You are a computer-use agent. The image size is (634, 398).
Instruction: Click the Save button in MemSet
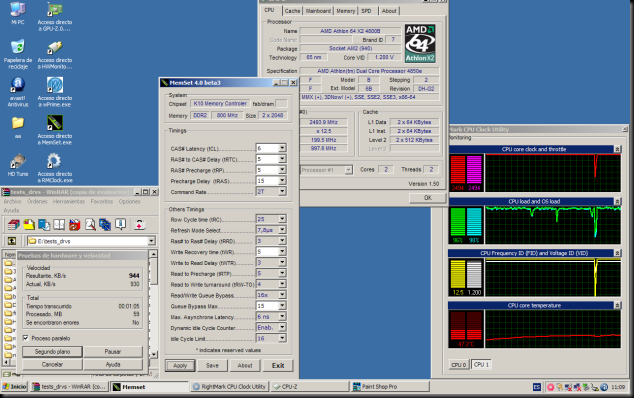212,366
